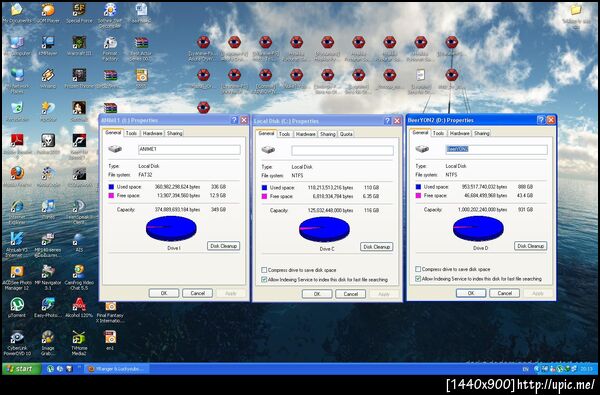Open Sharing tab in BeerYON2 (D:) Properties
This screenshot has width=600, height=395.
pyautogui.click(x=481, y=133)
